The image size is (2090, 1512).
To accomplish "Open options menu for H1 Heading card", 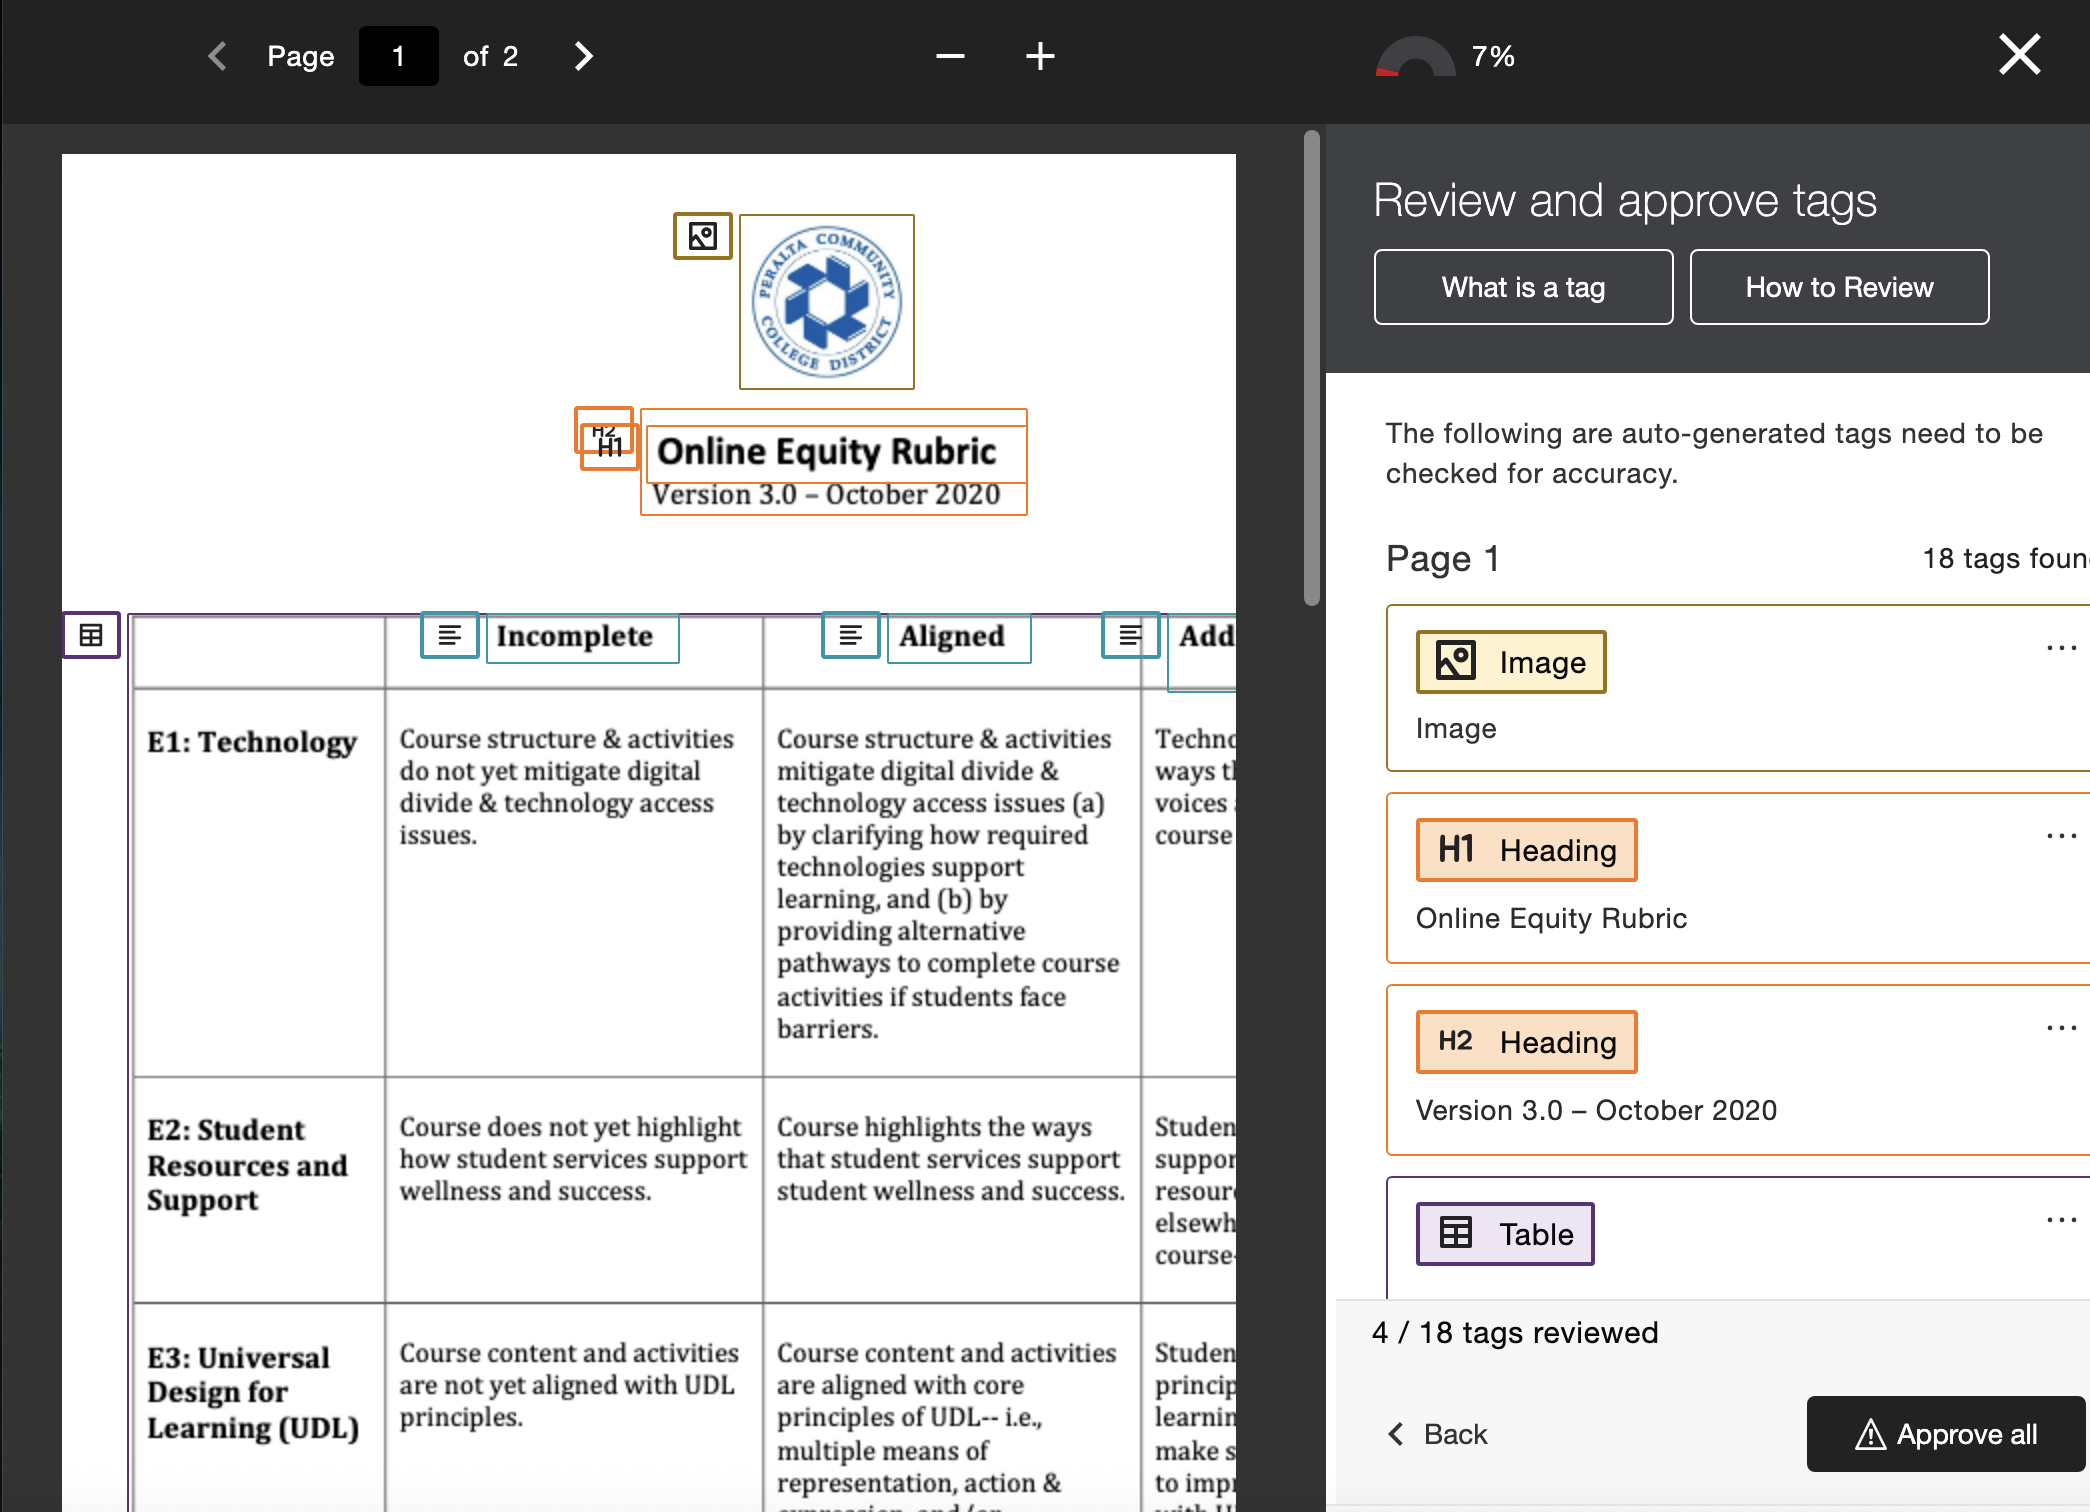I will click(2061, 836).
